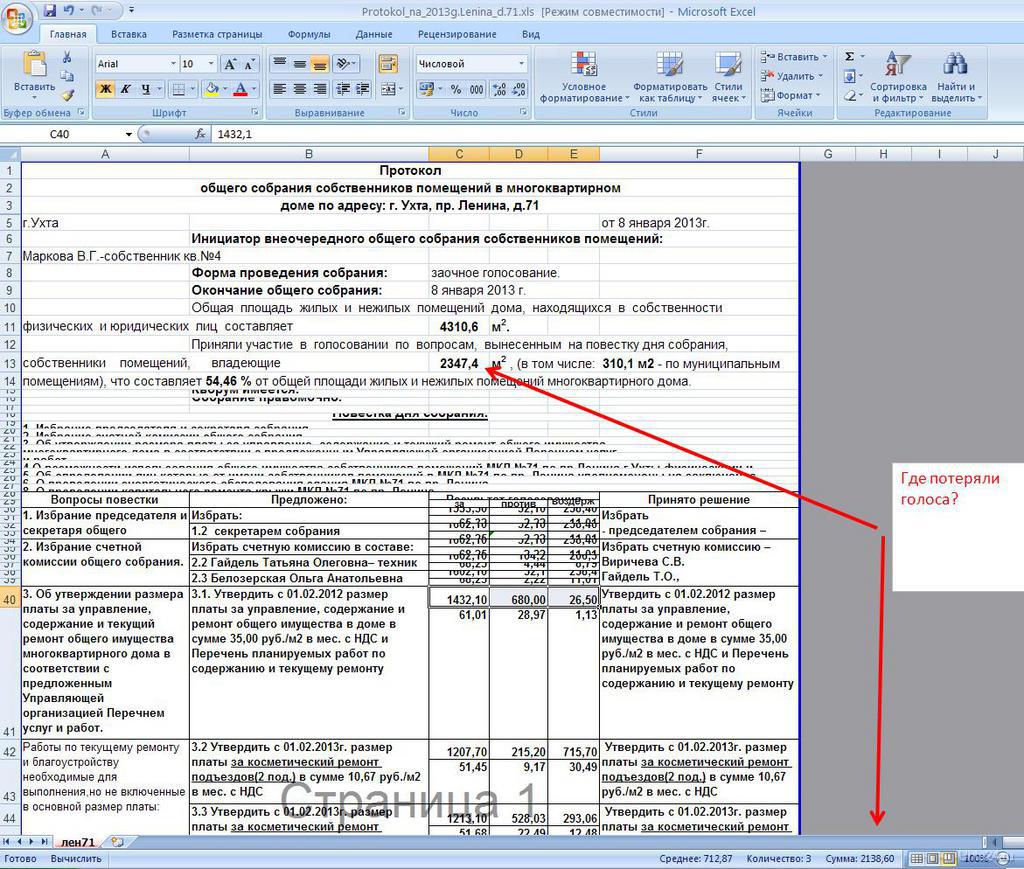Click the fx insert function button
Screen dimensions: 1024x869
pyautogui.click(x=200, y=134)
